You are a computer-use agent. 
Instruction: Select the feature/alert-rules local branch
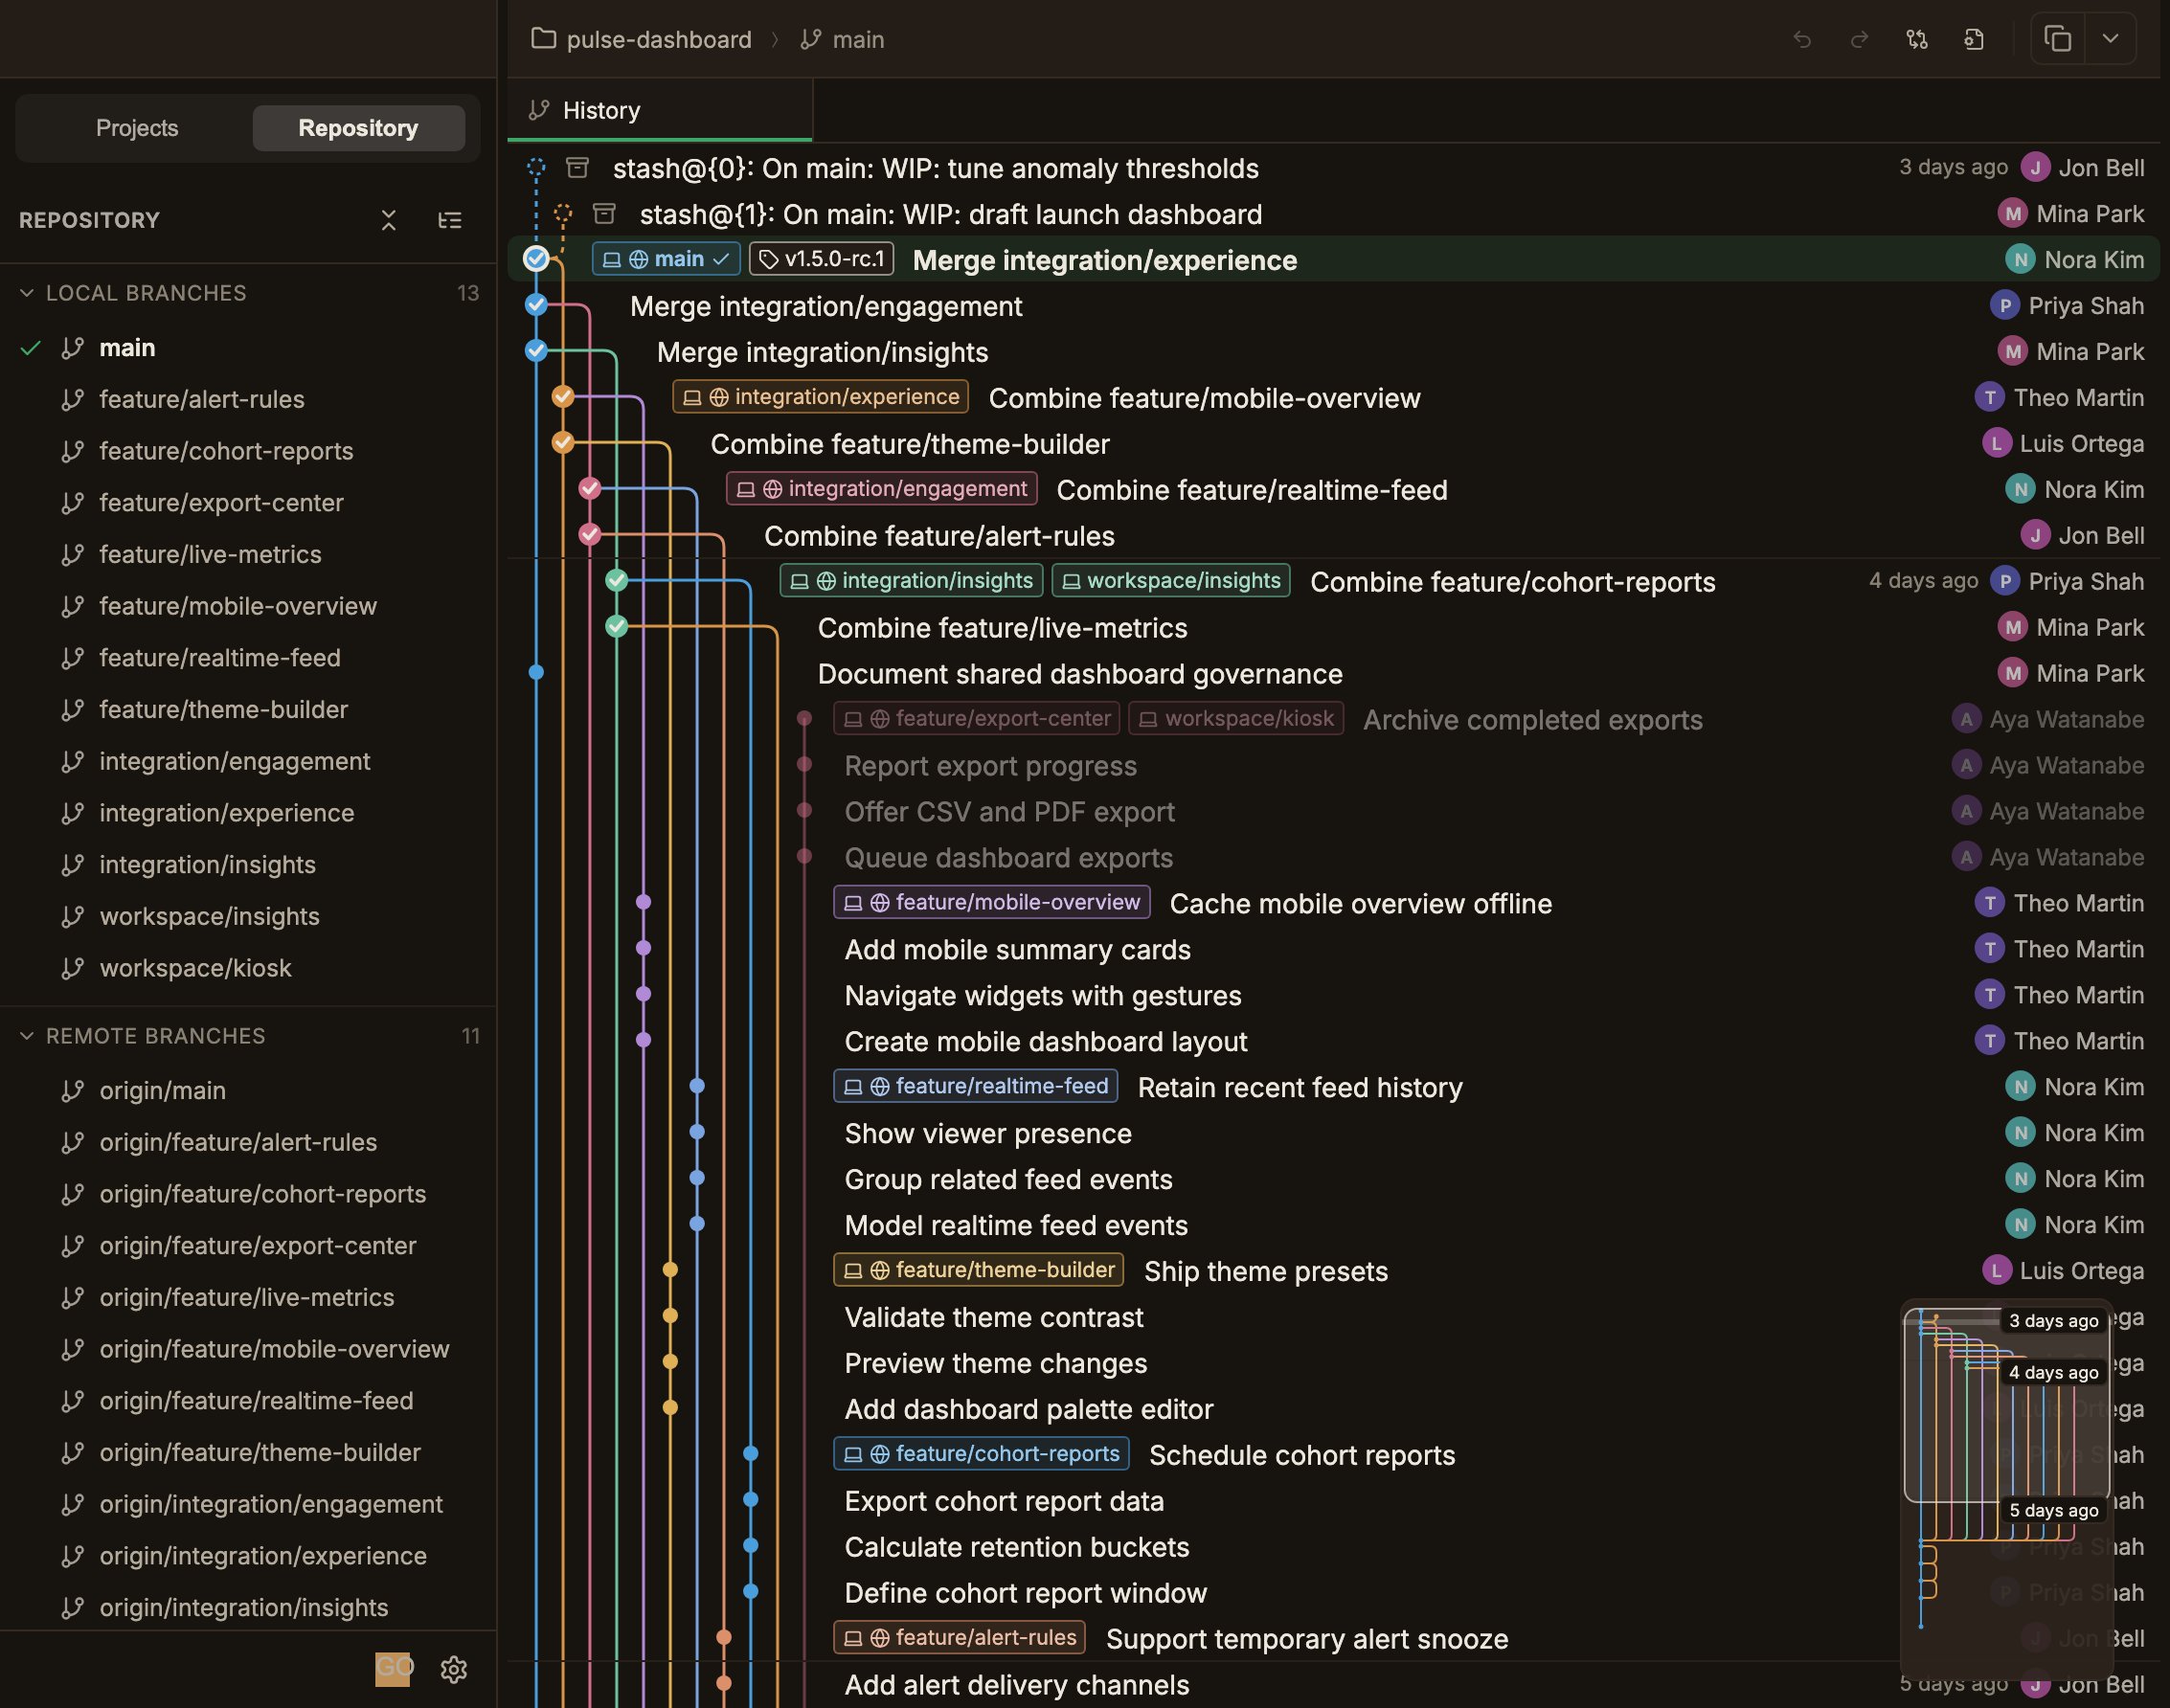pos(248,399)
